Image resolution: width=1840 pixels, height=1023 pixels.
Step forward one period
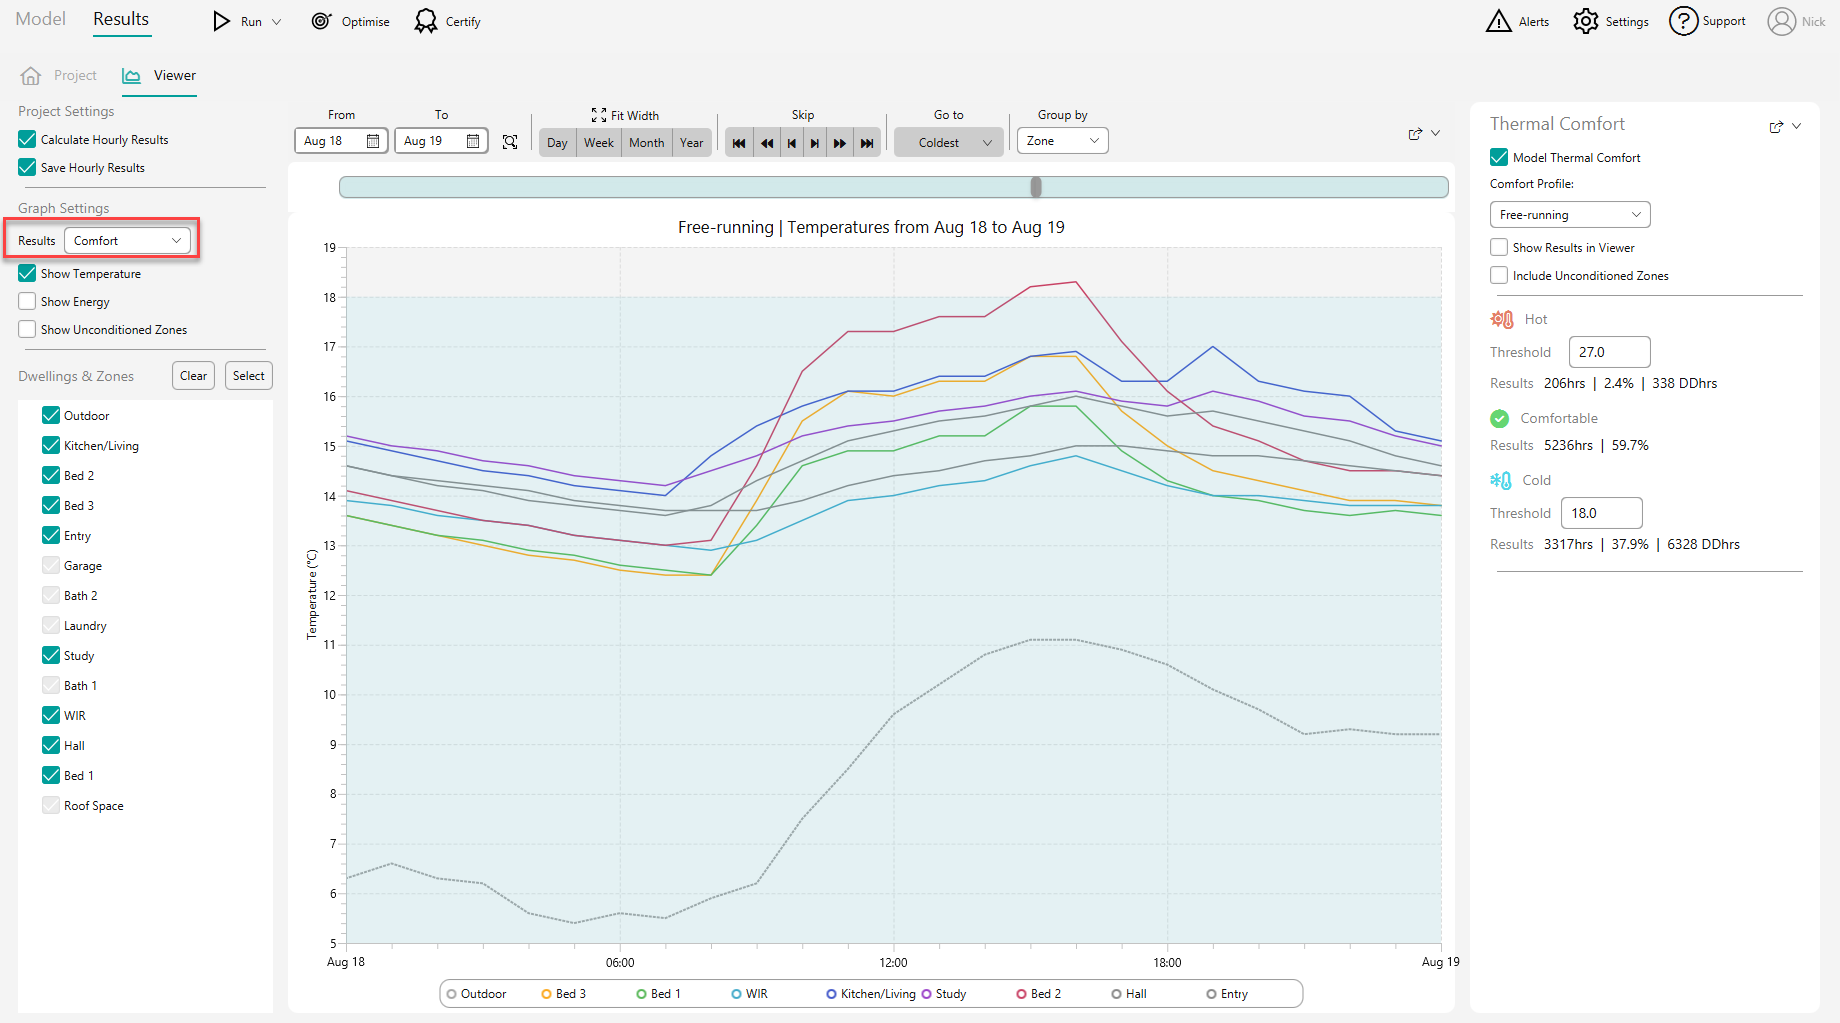[815, 143]
